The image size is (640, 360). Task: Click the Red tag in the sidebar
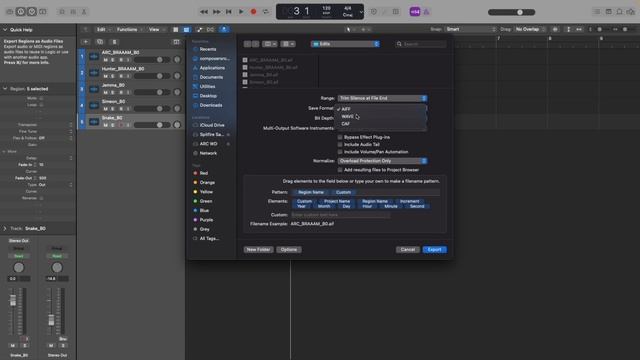click(x=204, y=173)
